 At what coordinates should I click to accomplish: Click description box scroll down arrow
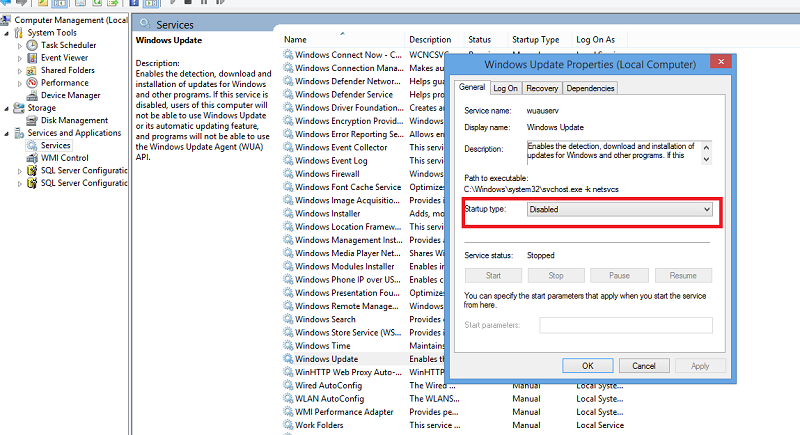[707, 159]
